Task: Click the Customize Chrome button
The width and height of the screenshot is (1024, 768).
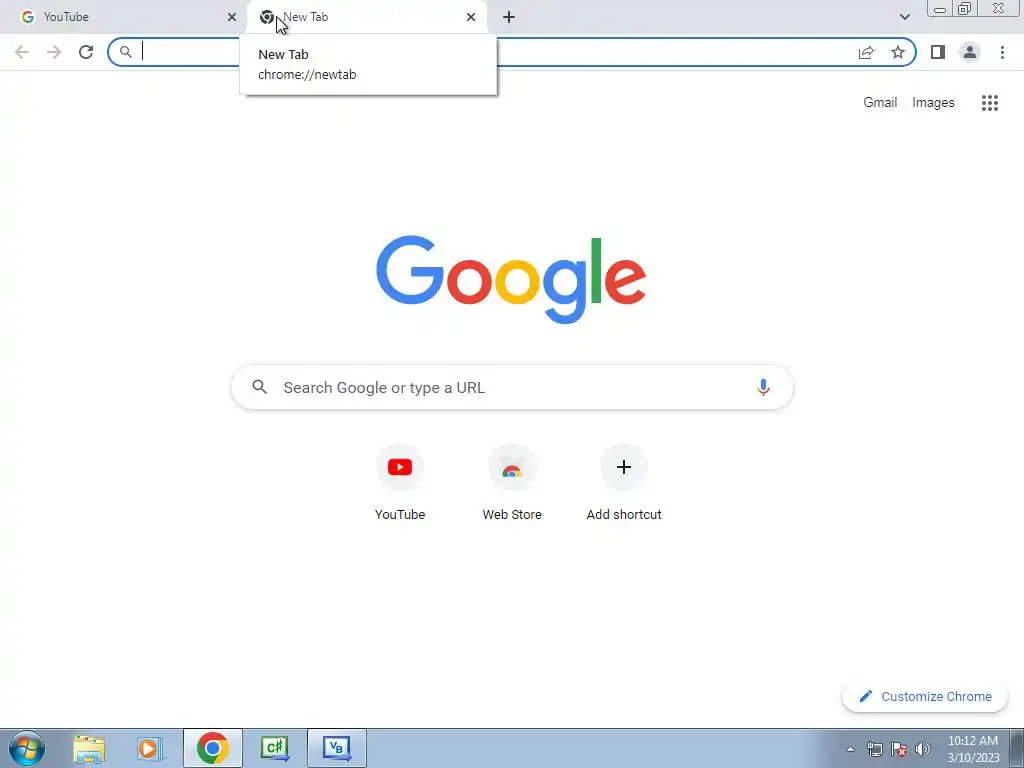Action: [x=925, y=696]
